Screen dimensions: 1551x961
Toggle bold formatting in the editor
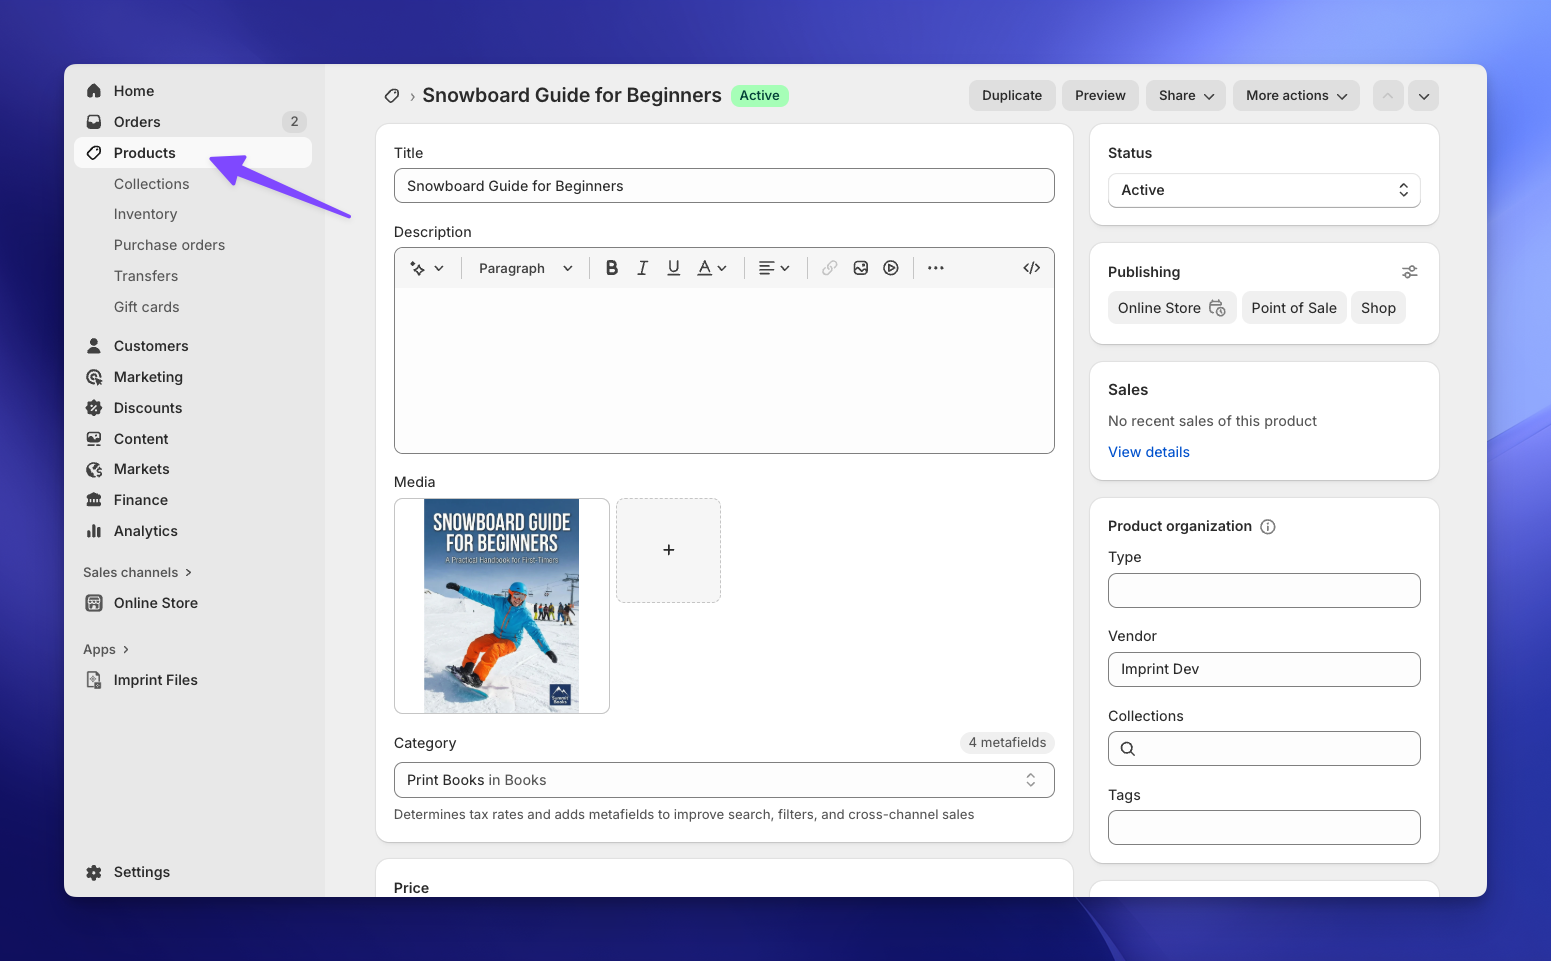[x=611, y=267]
